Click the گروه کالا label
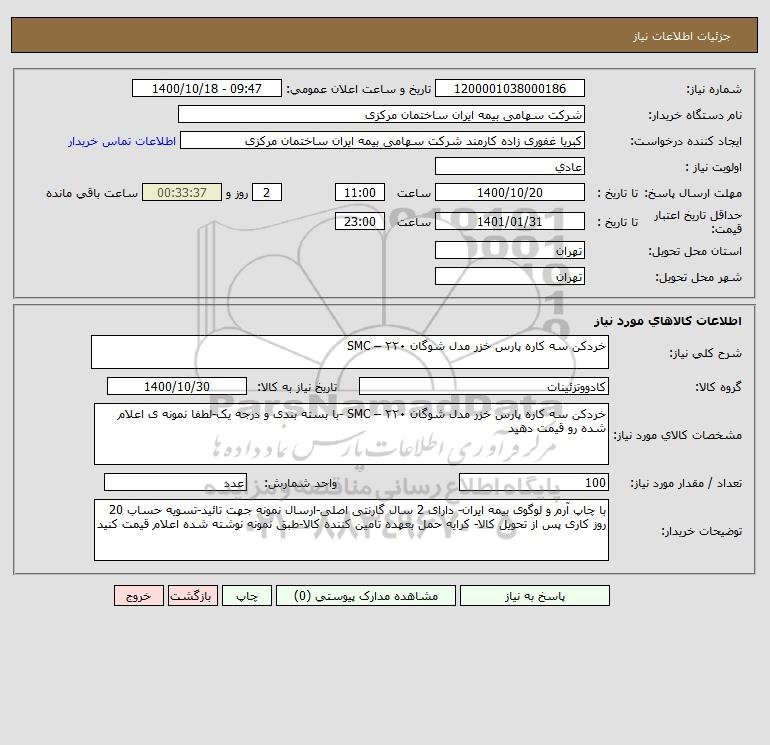The height and width of the screenshot is (745, 770). pos(718,387)
